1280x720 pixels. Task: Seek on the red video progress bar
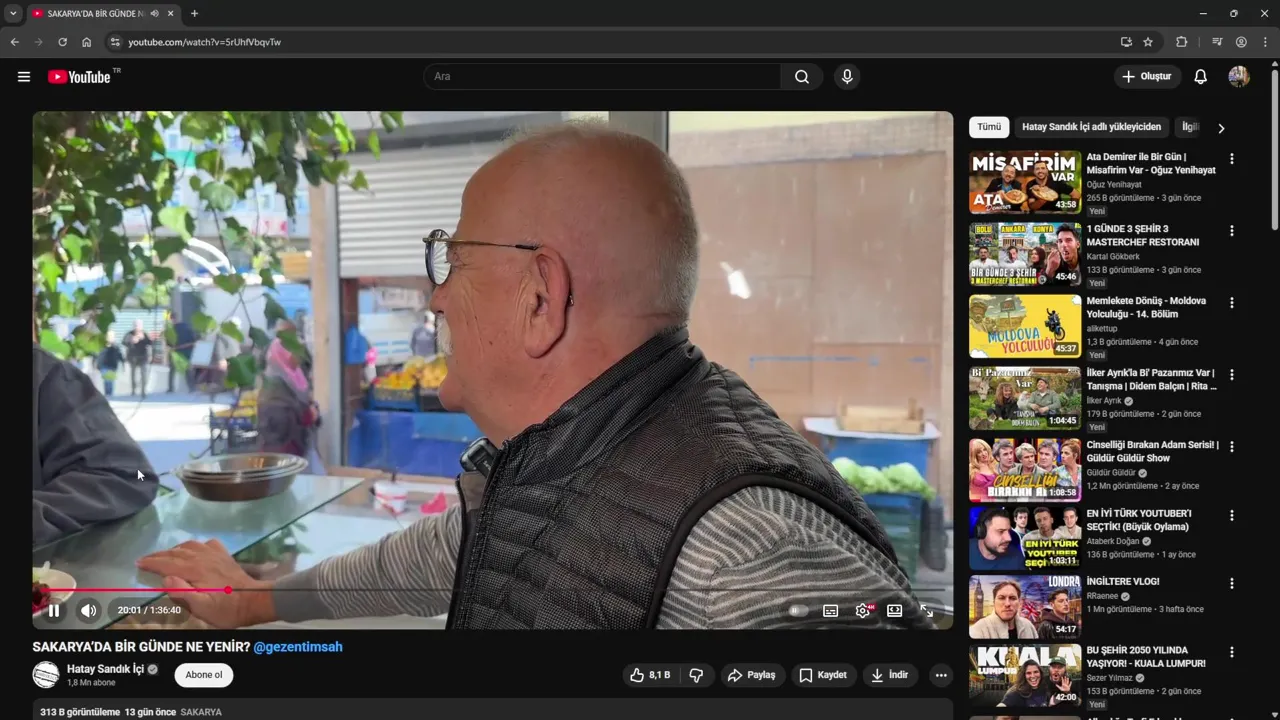pyautogui.click(x=492, y=590)
